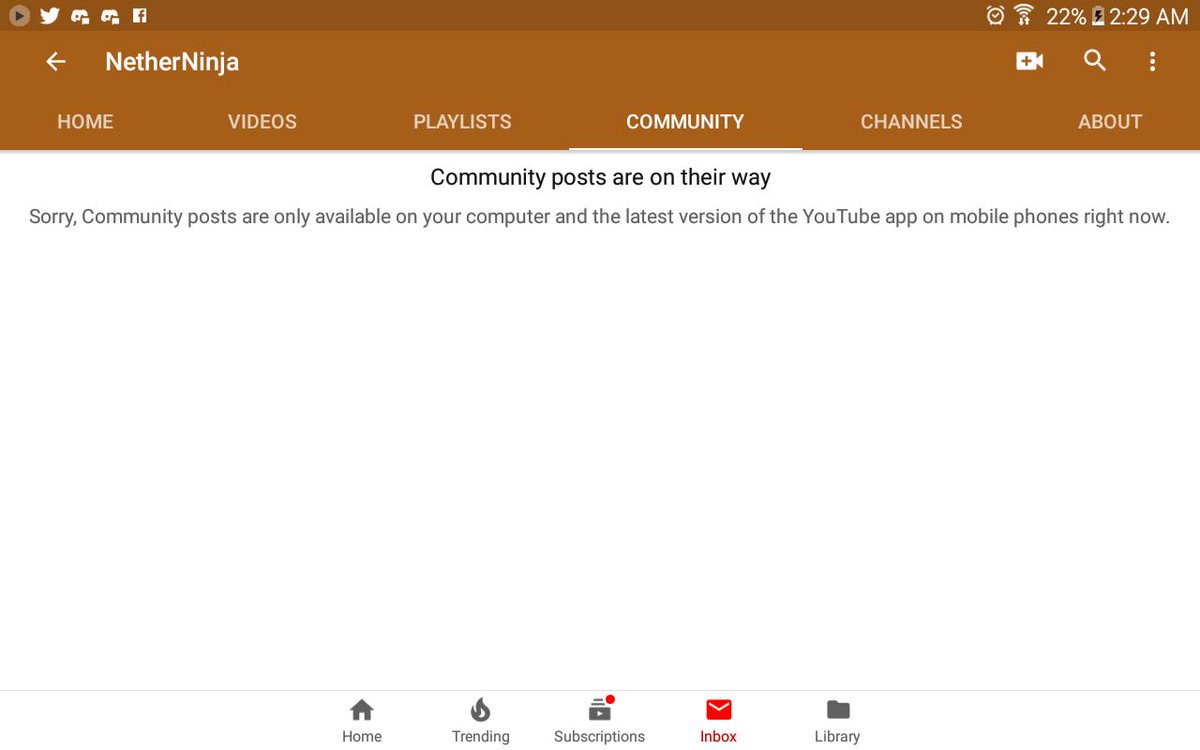Tap the back arrow beside NetherNinja
Screen dimensions: 1200x750
tap(56, 62)
